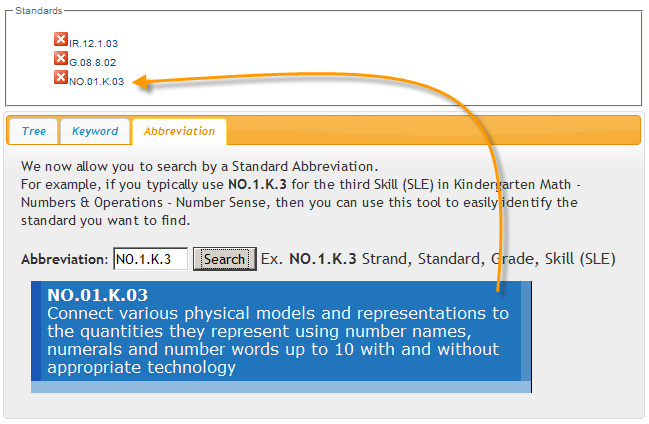Switch to the Tree tab
The height and width of the screenshot is (424, 649).
(34, 131)
